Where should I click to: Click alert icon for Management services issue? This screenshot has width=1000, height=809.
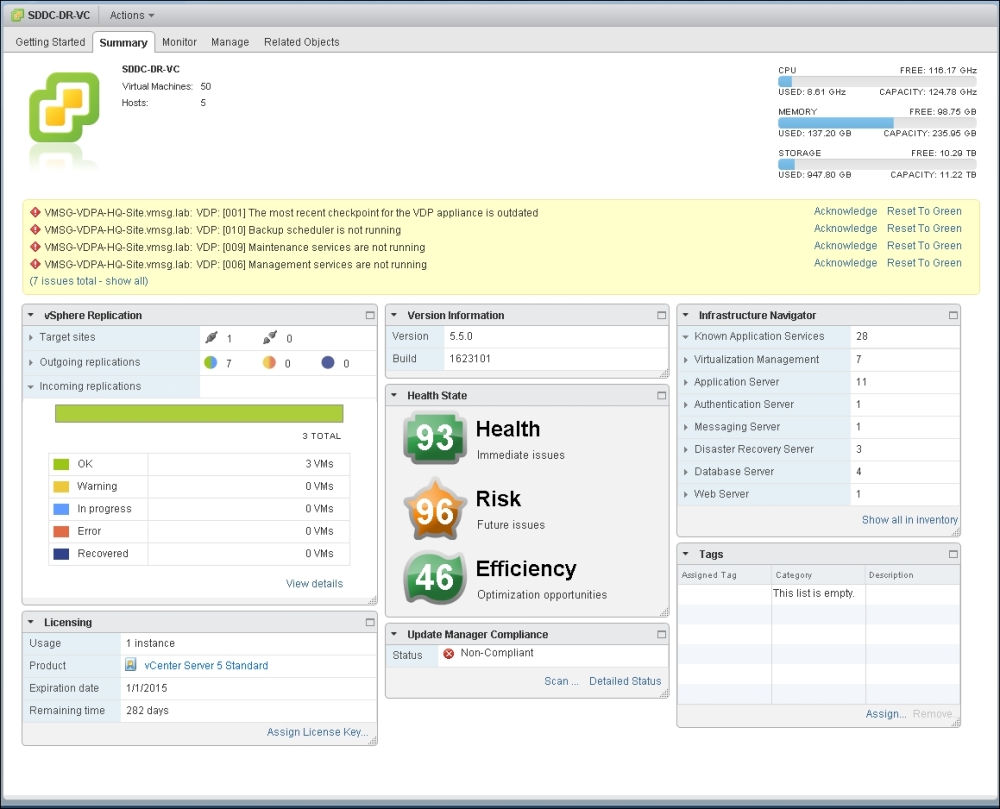point(36,264)
